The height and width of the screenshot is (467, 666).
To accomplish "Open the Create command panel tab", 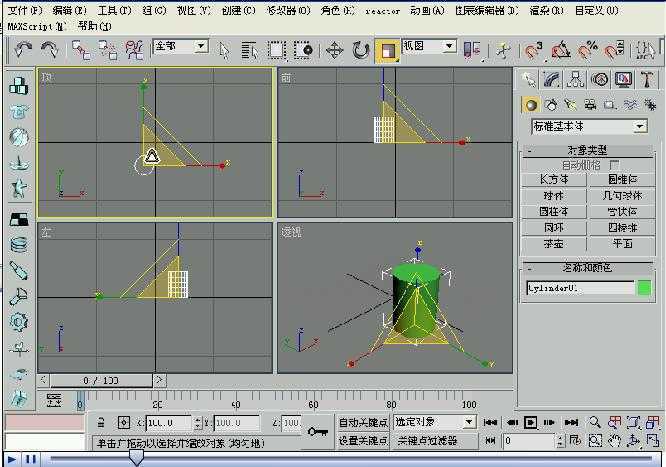I will (529, 79).
